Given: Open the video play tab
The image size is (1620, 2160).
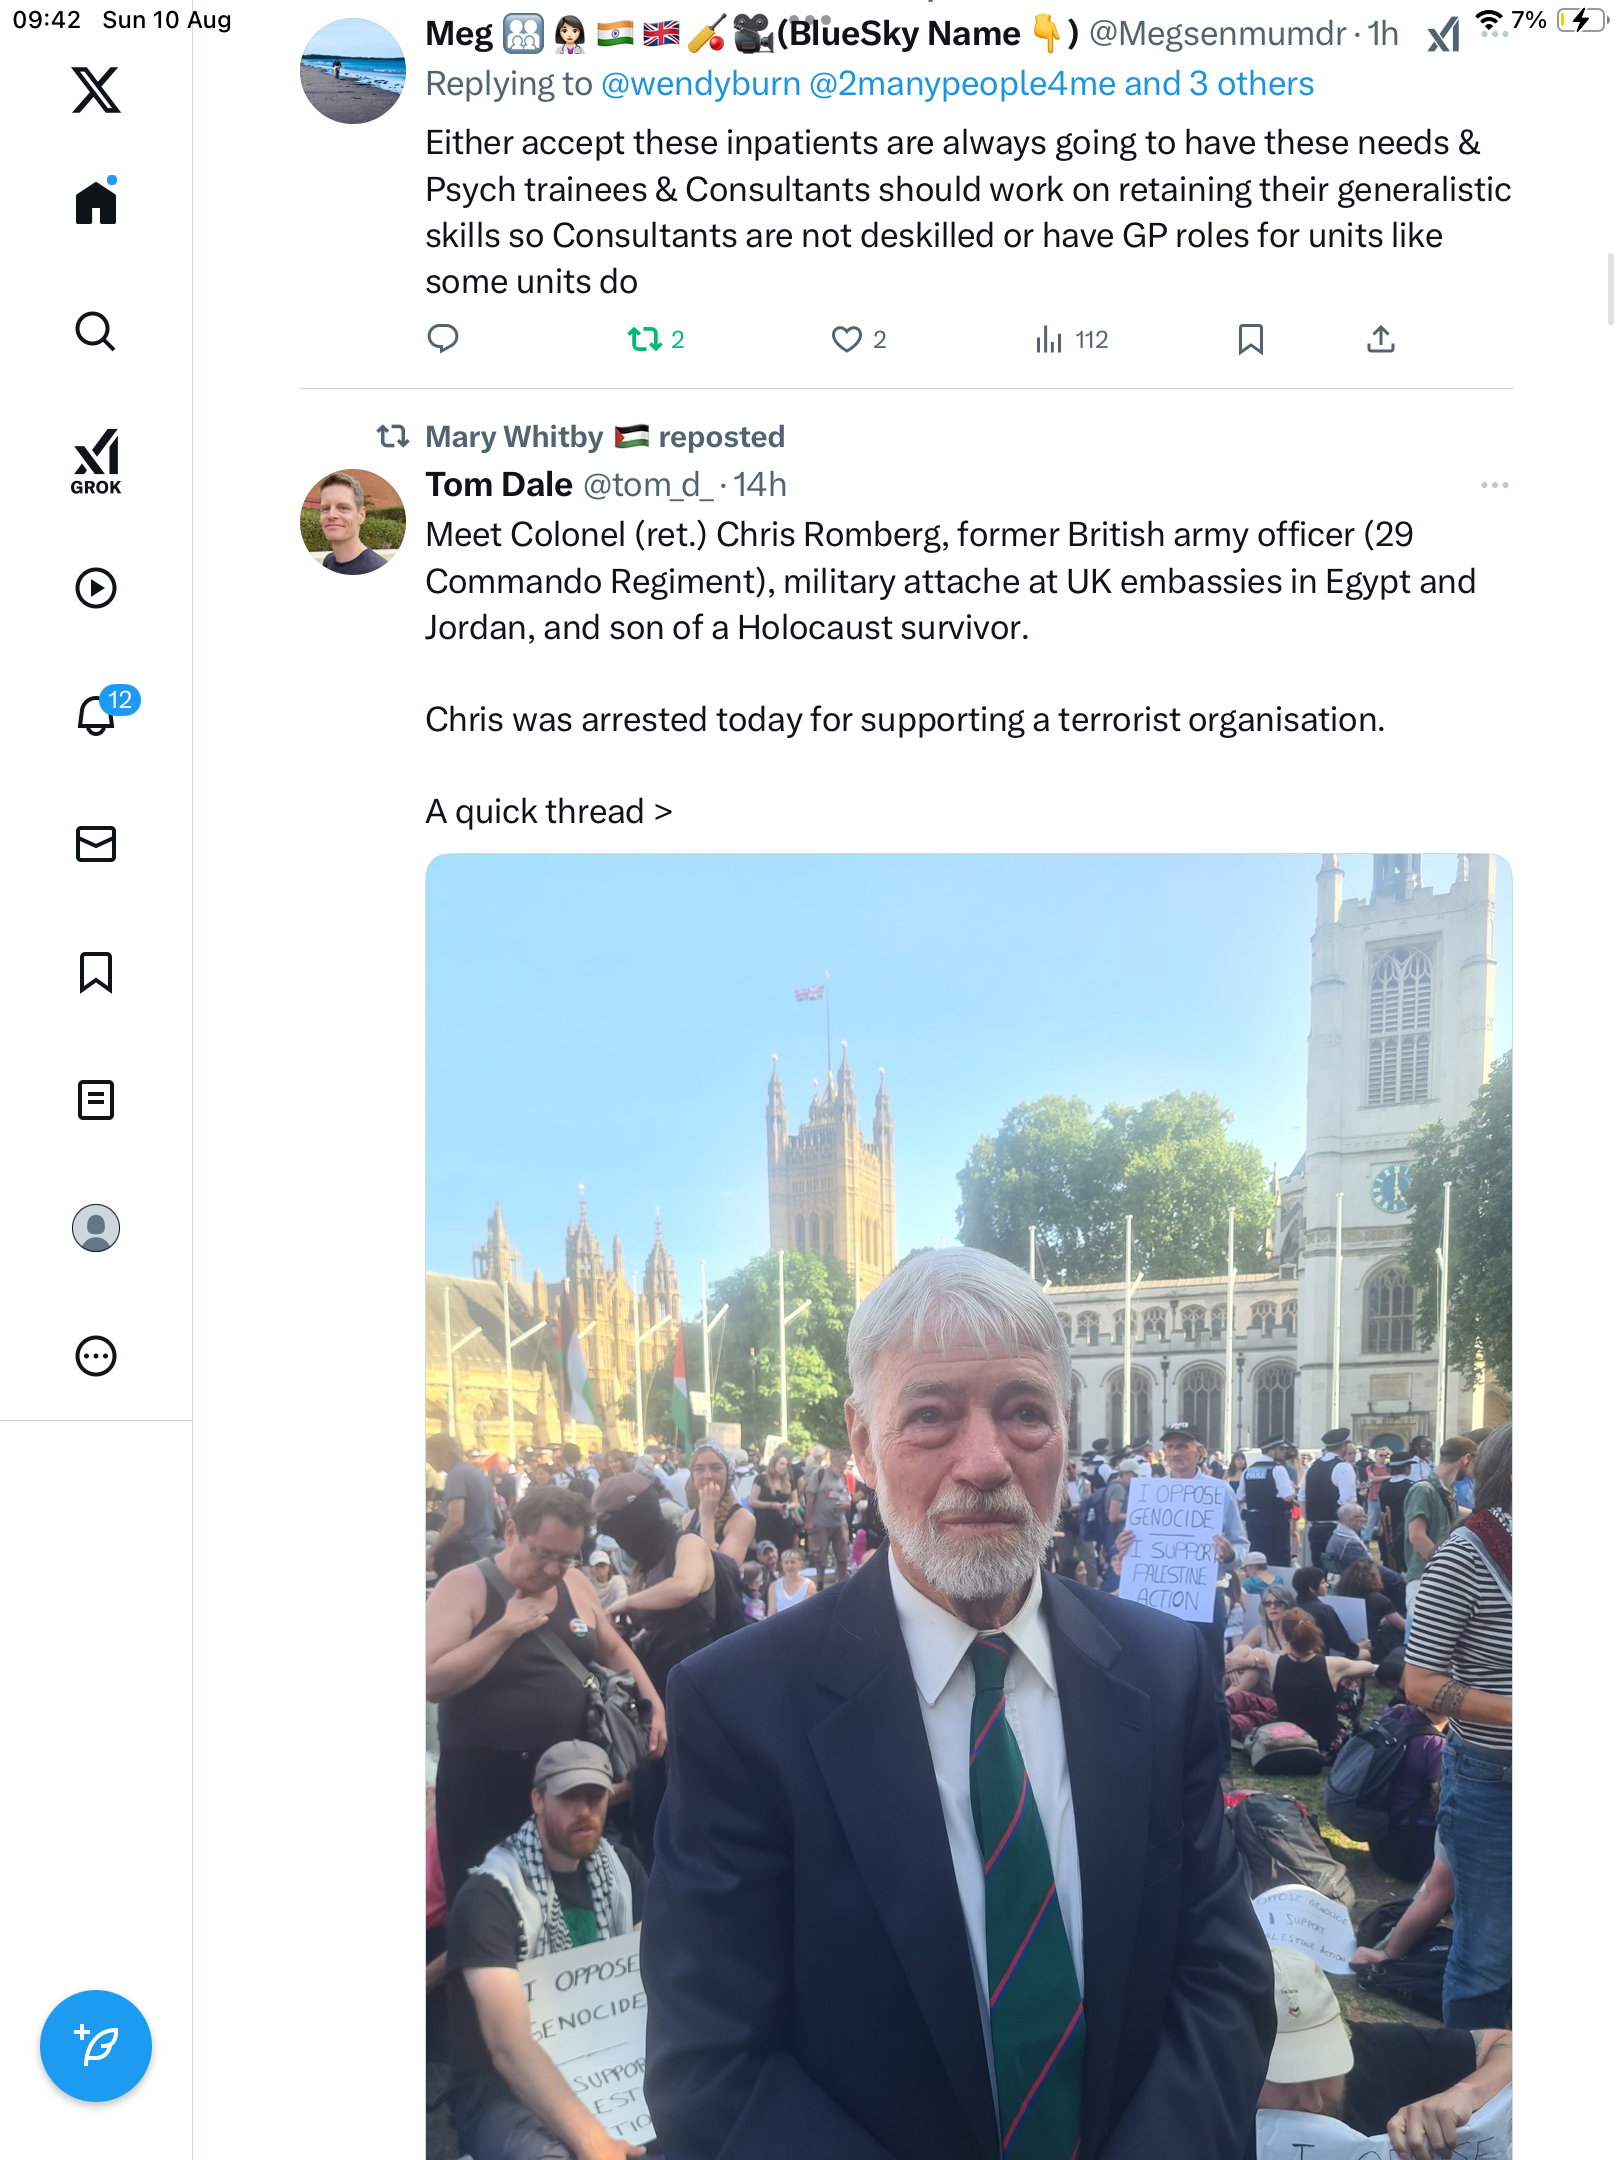Looking at the screenshot, I should click(x=96, y=588).
